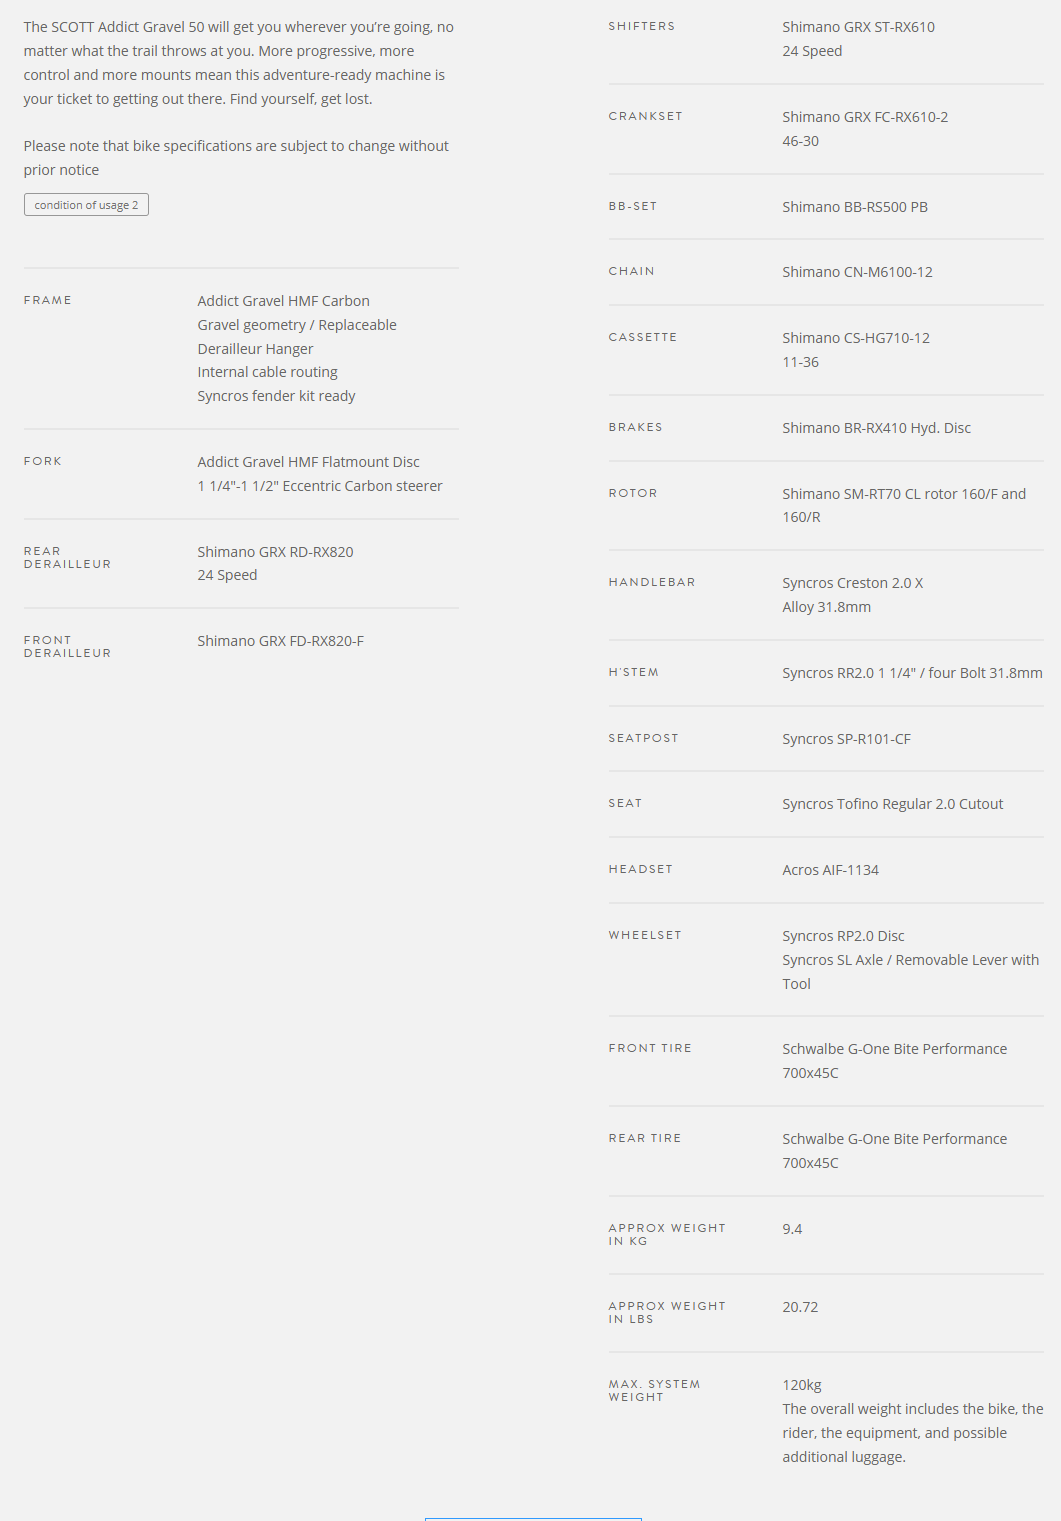Click the "Shimano GRX FC-RX610-2" crankset value
1061x1521 pixels.
pyautogui.click(x=865, y=117)
